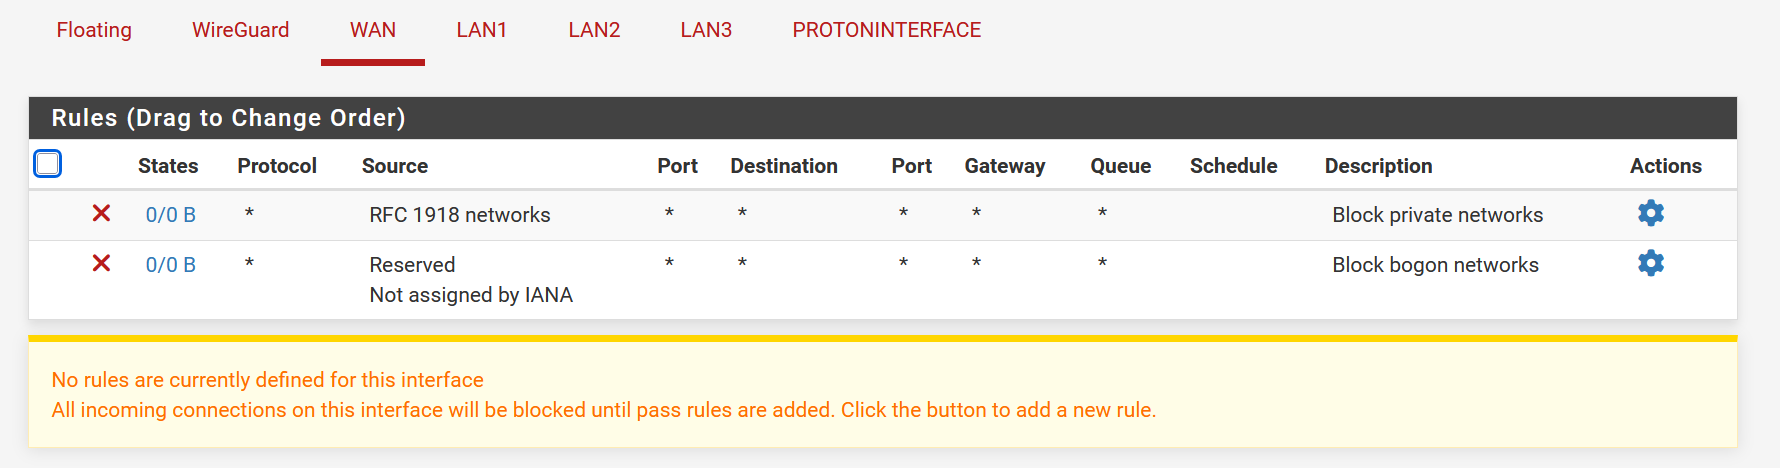Image resolution: width=1780 pixels, height=468 pixels.
Task: Click the RFC 1918 networks source text
Action: click(x=460, y=215)
